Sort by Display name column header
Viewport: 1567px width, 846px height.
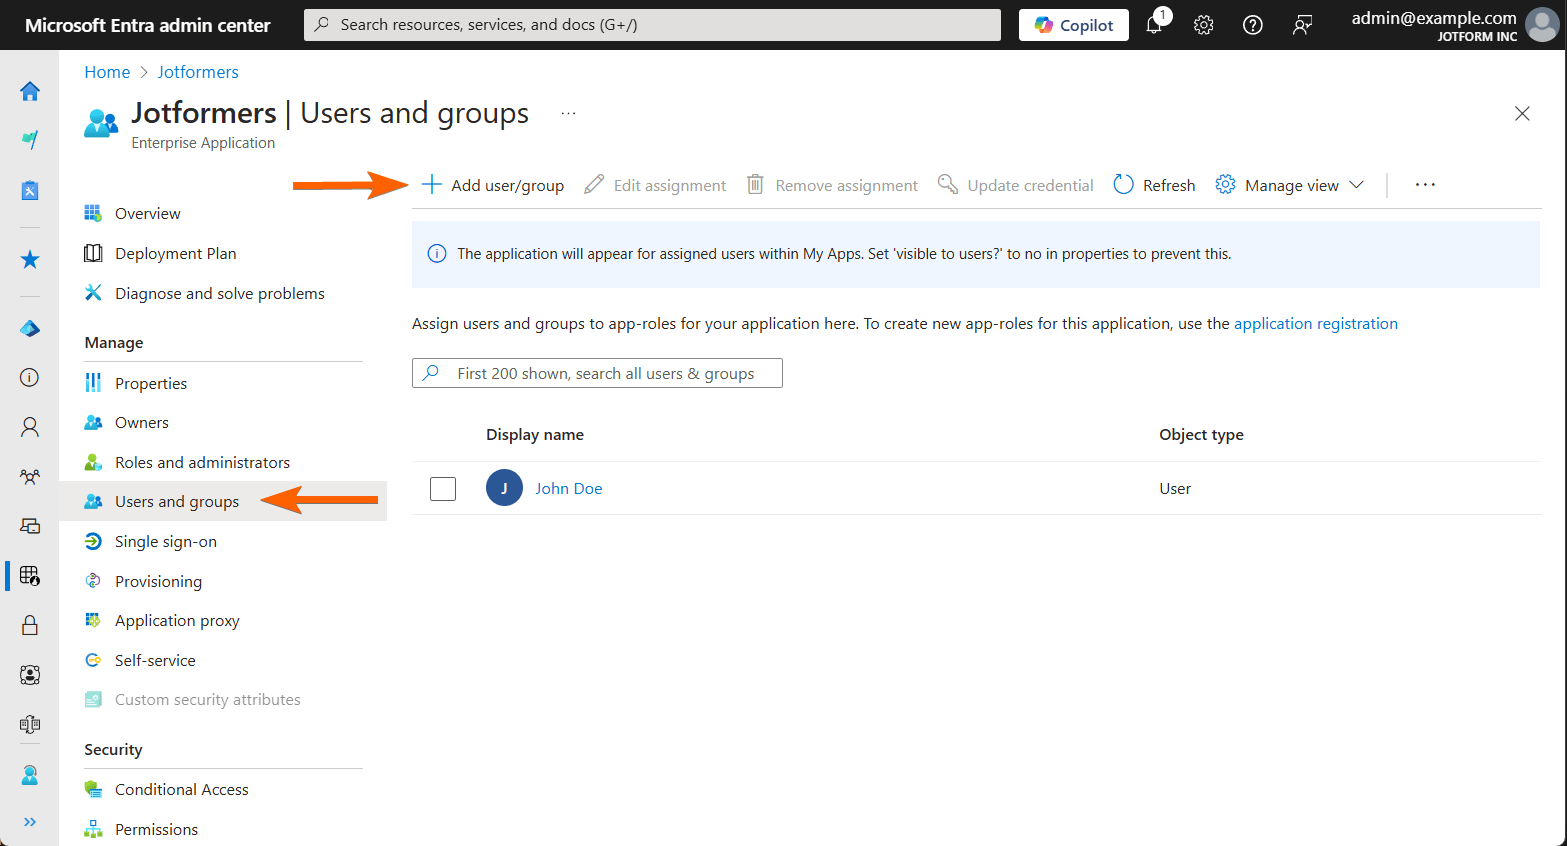point(535,435)
